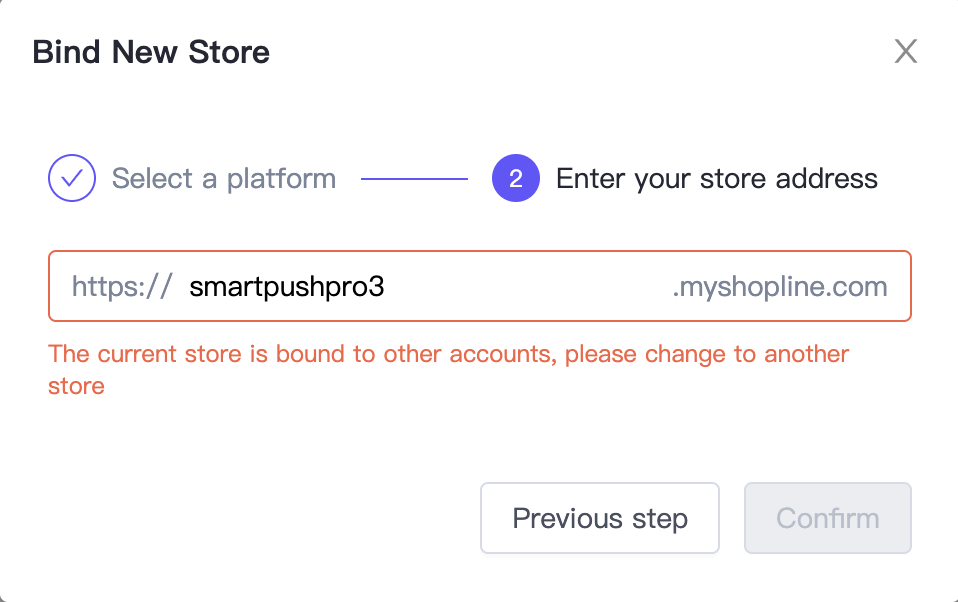Screen dimensions: 958x602
Task: Click the connector line between the steps
Action: [414, 179]
